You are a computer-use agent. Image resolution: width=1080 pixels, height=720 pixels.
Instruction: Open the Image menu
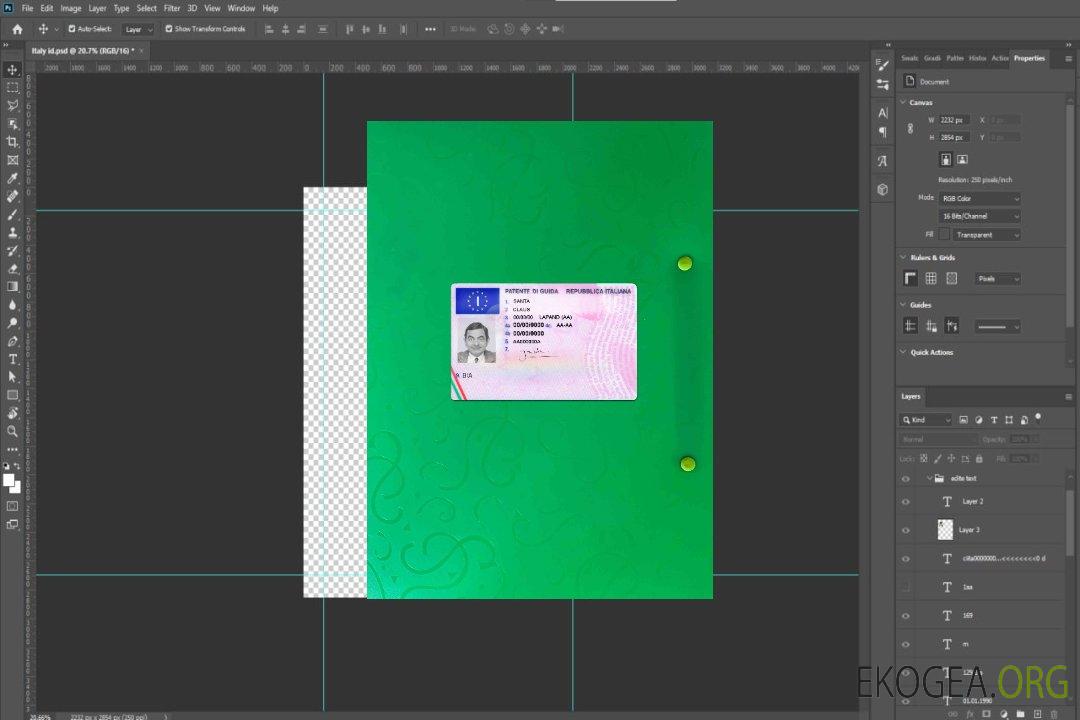(x=70, y=8)
